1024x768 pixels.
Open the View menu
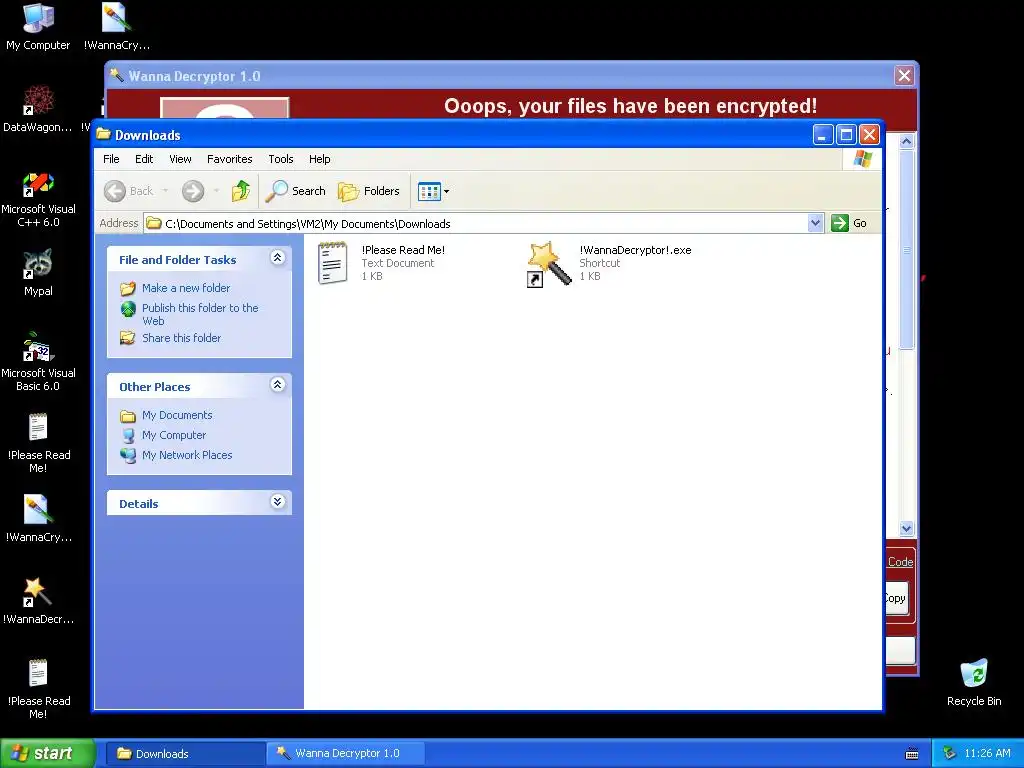click(180, 159)
